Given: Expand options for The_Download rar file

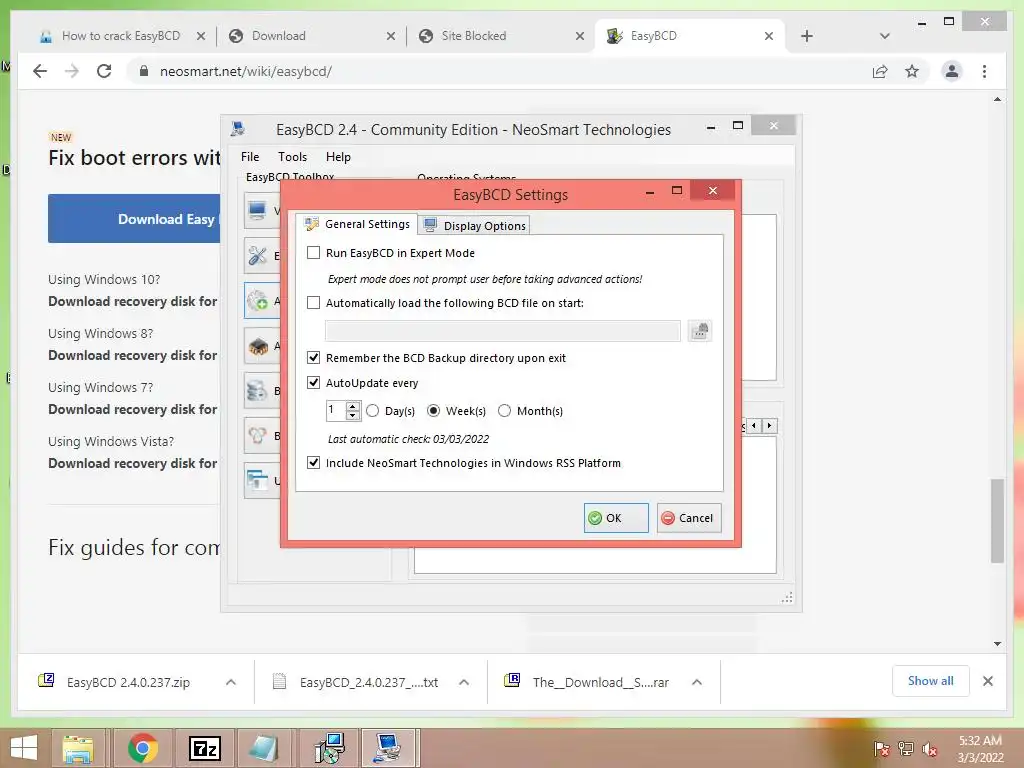Looking at the screenshot, I should coord(697,682).
